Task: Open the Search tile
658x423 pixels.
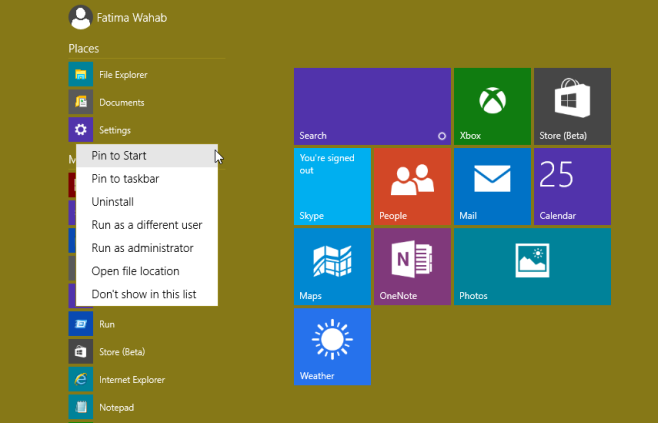Action: click(x=372, y=106)
